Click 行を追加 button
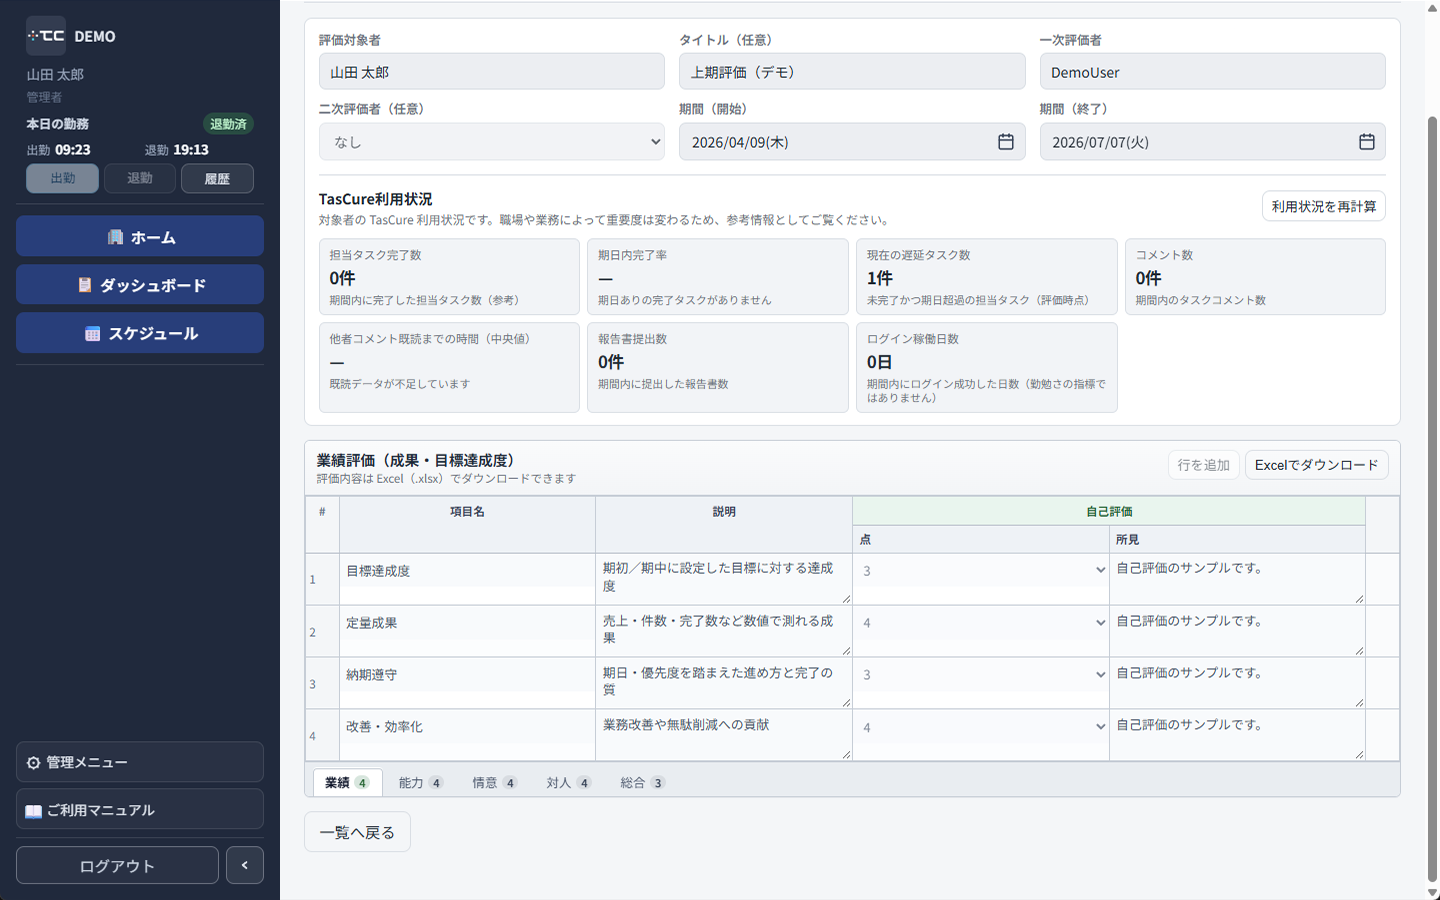This screenshot has height=900, width=1440. 1204,465
